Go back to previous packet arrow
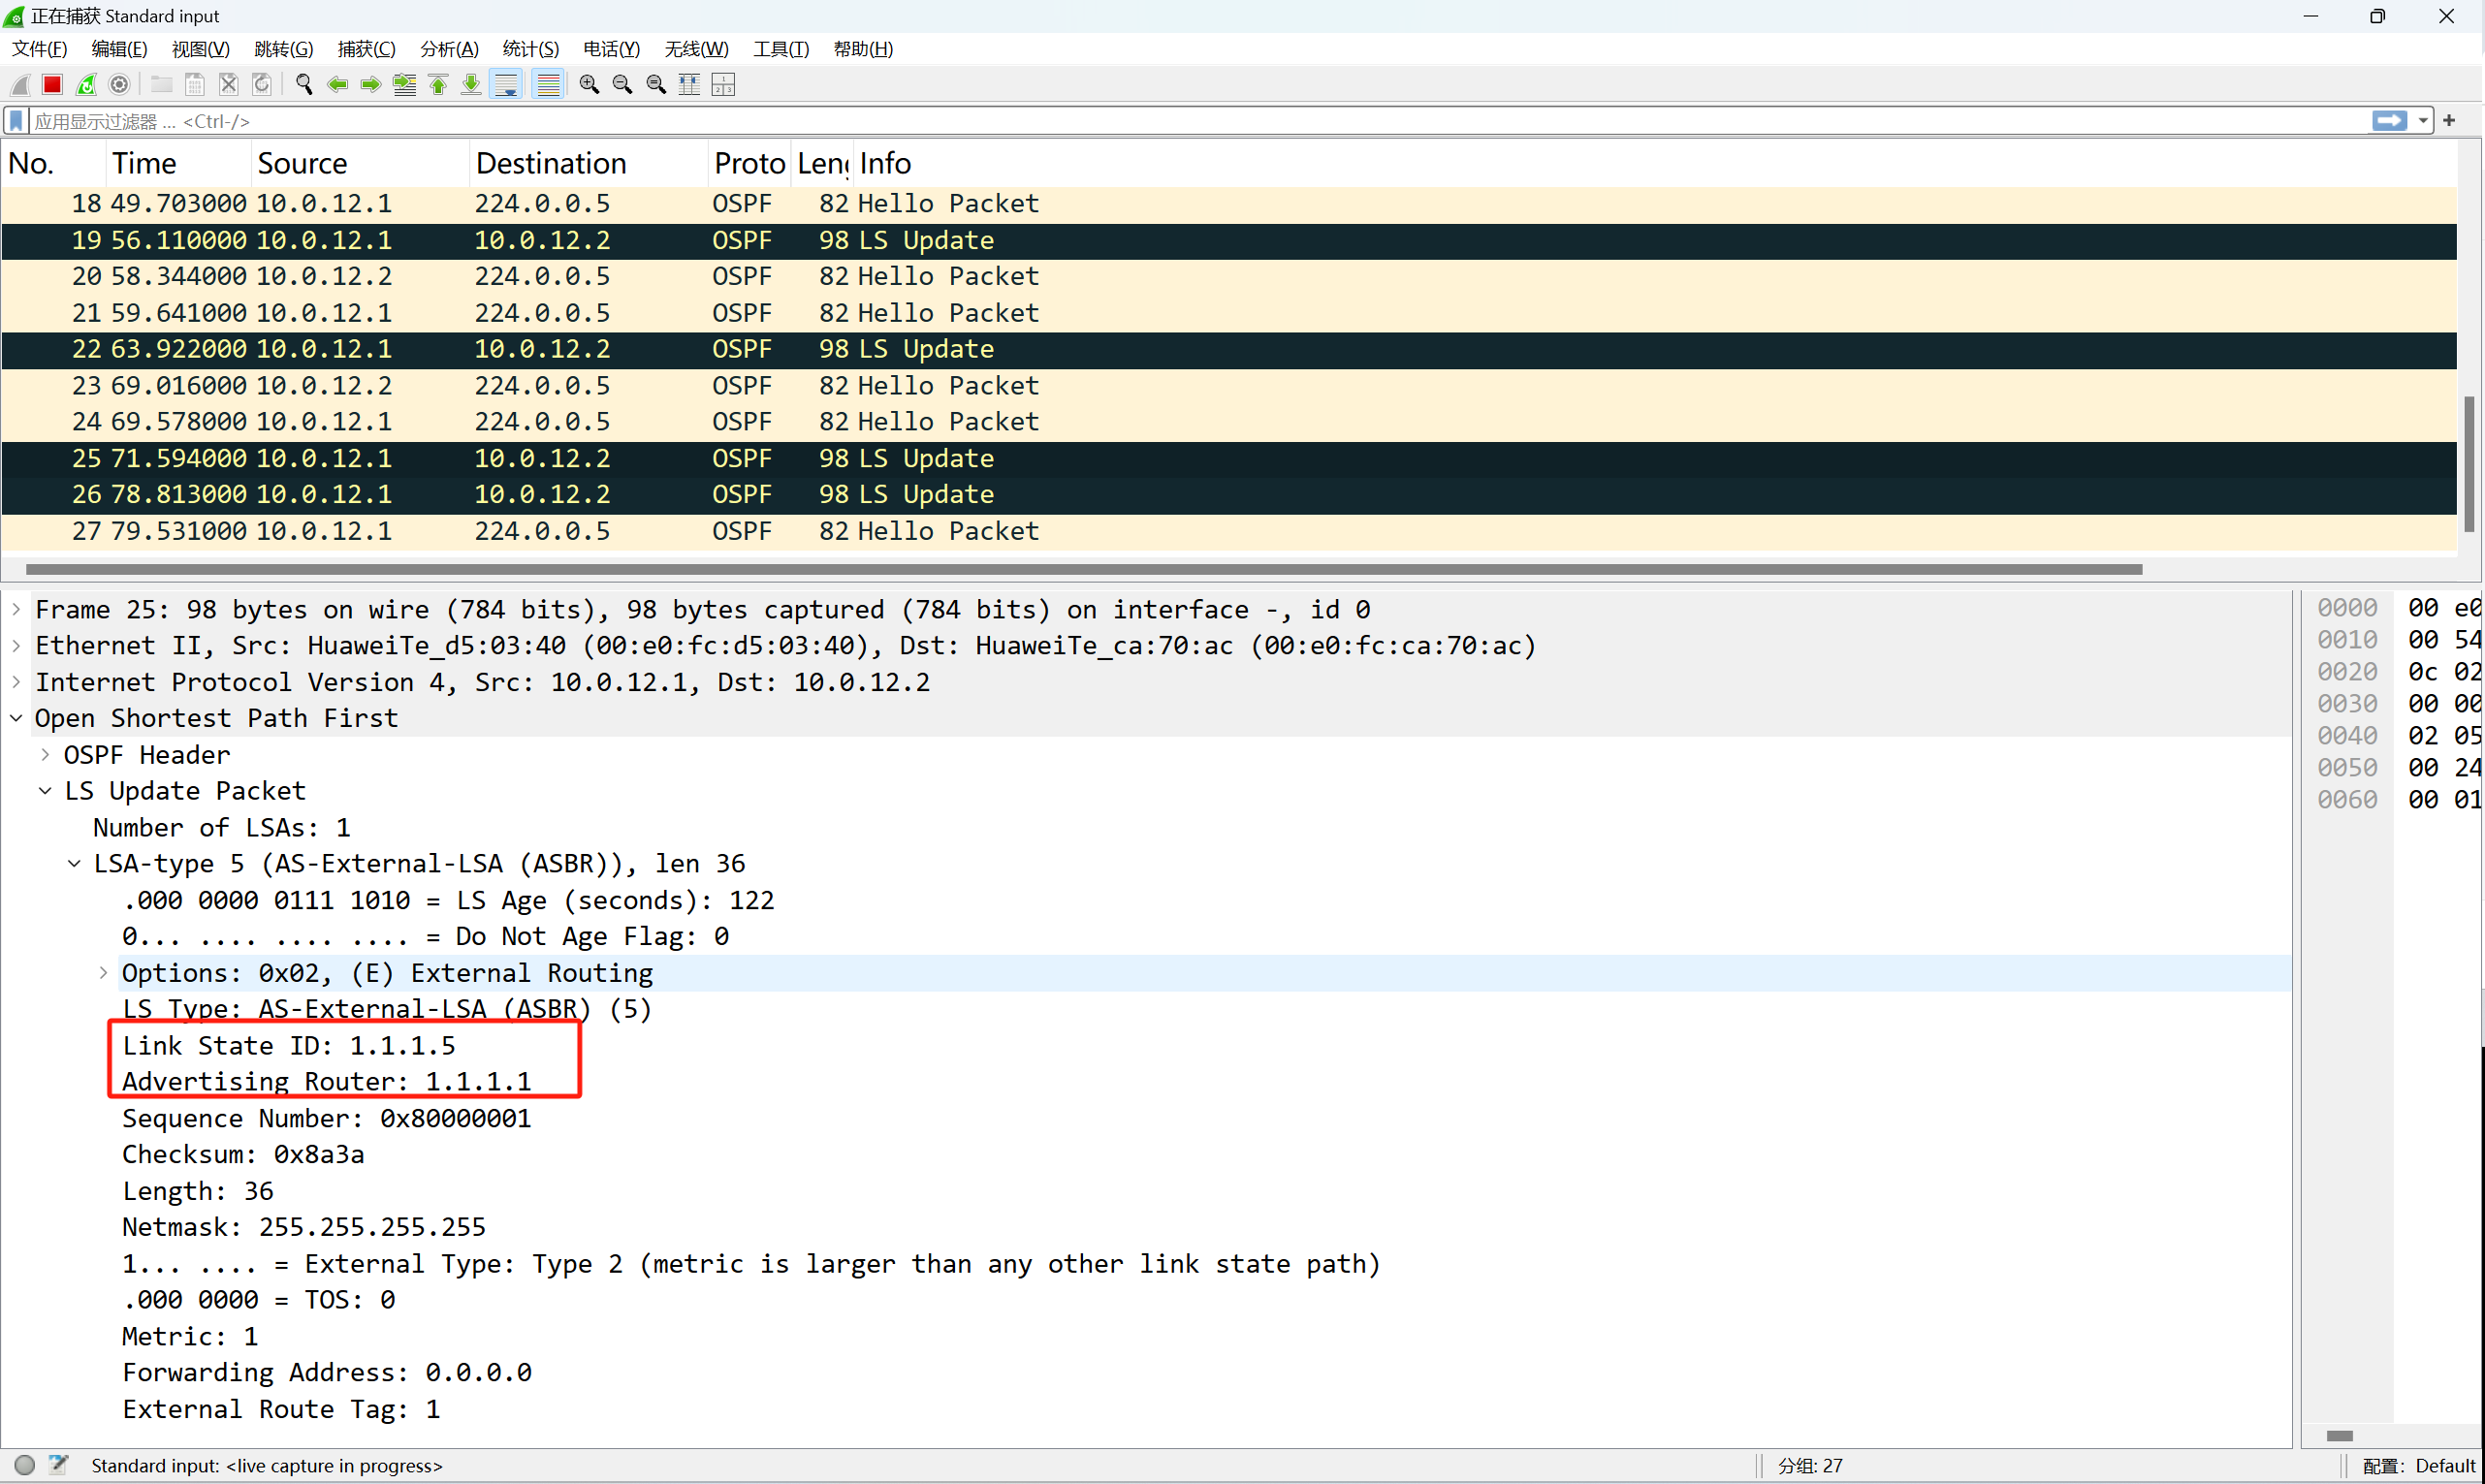 pyautogui.click(x=337, y=85)
